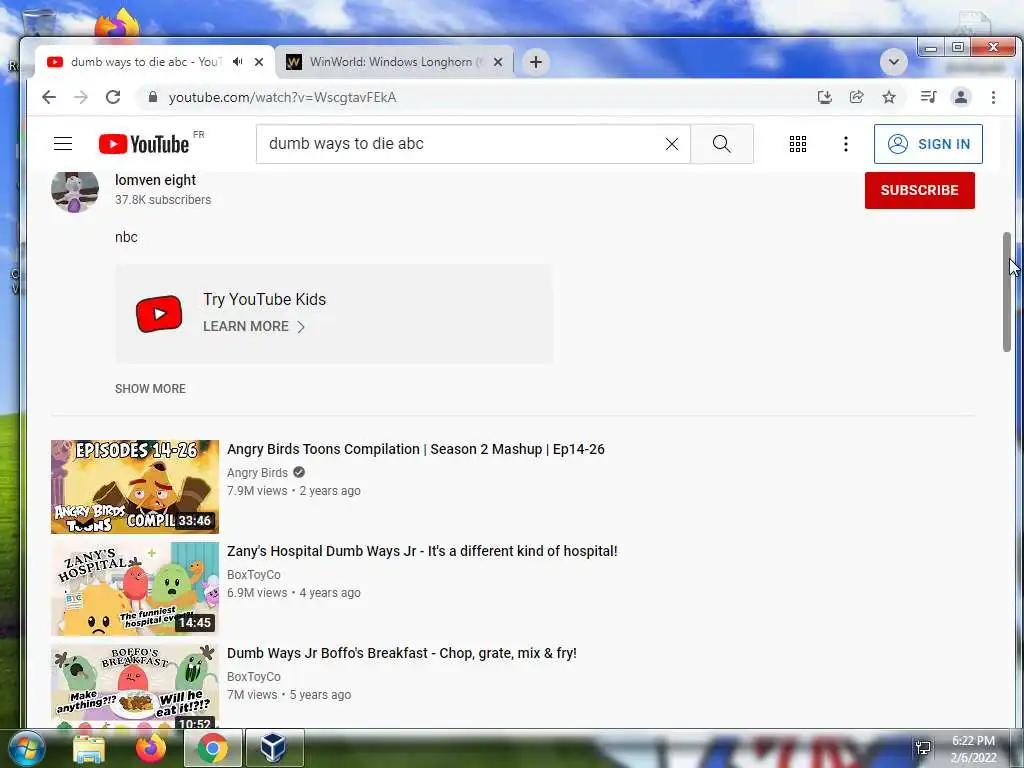
Task: Close the WinWorld Windows Longhorn tab
Action: pyautogui.click(x=498, y=62)
